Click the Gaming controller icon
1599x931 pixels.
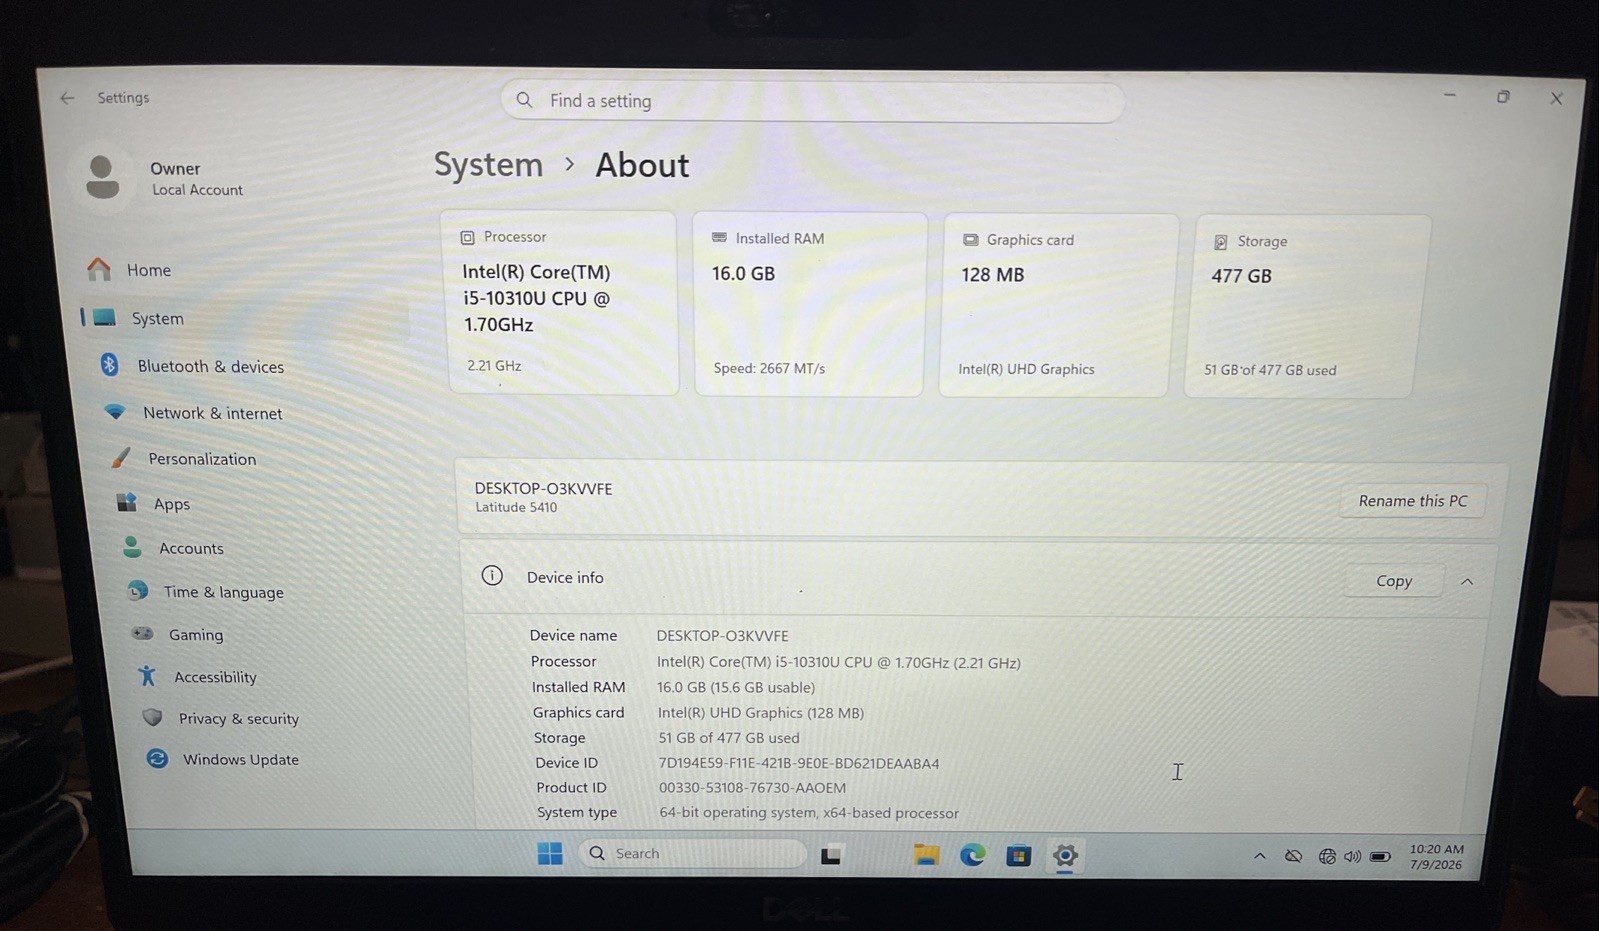coord(143,634)
